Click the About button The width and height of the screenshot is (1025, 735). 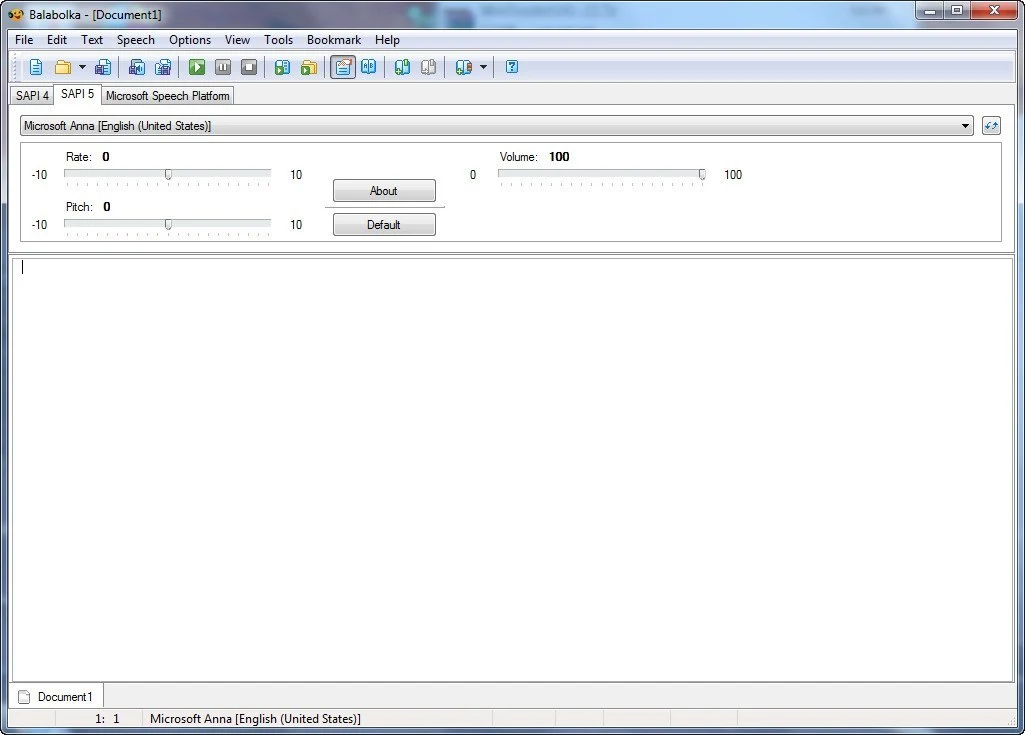pyautogui.click(x=384, y=190)
